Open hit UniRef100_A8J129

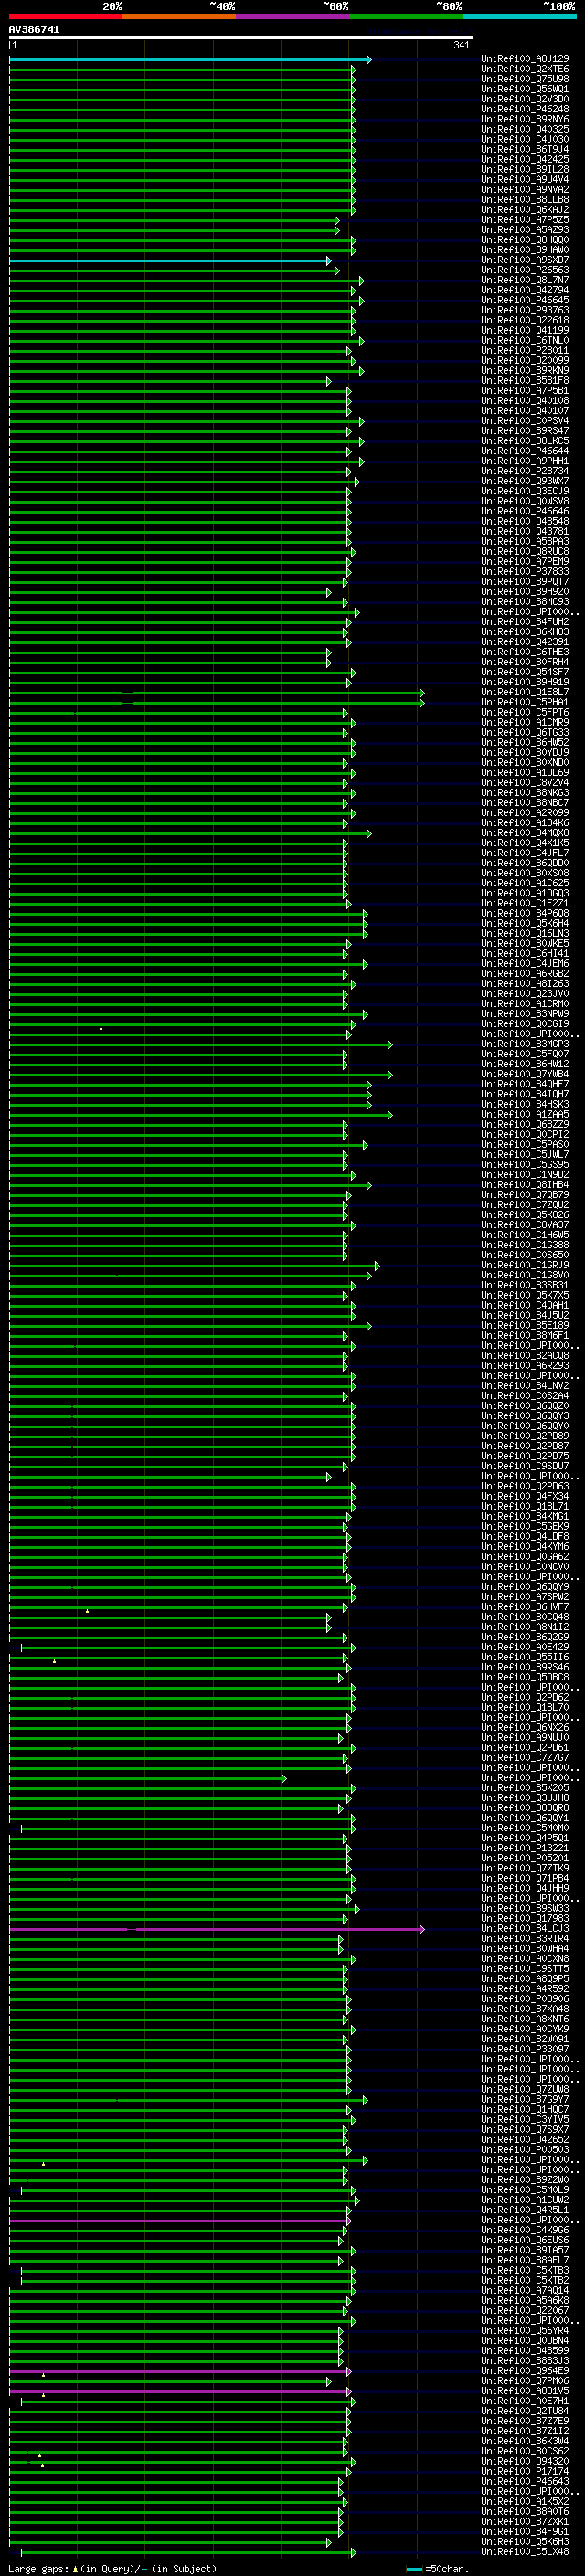525,59
